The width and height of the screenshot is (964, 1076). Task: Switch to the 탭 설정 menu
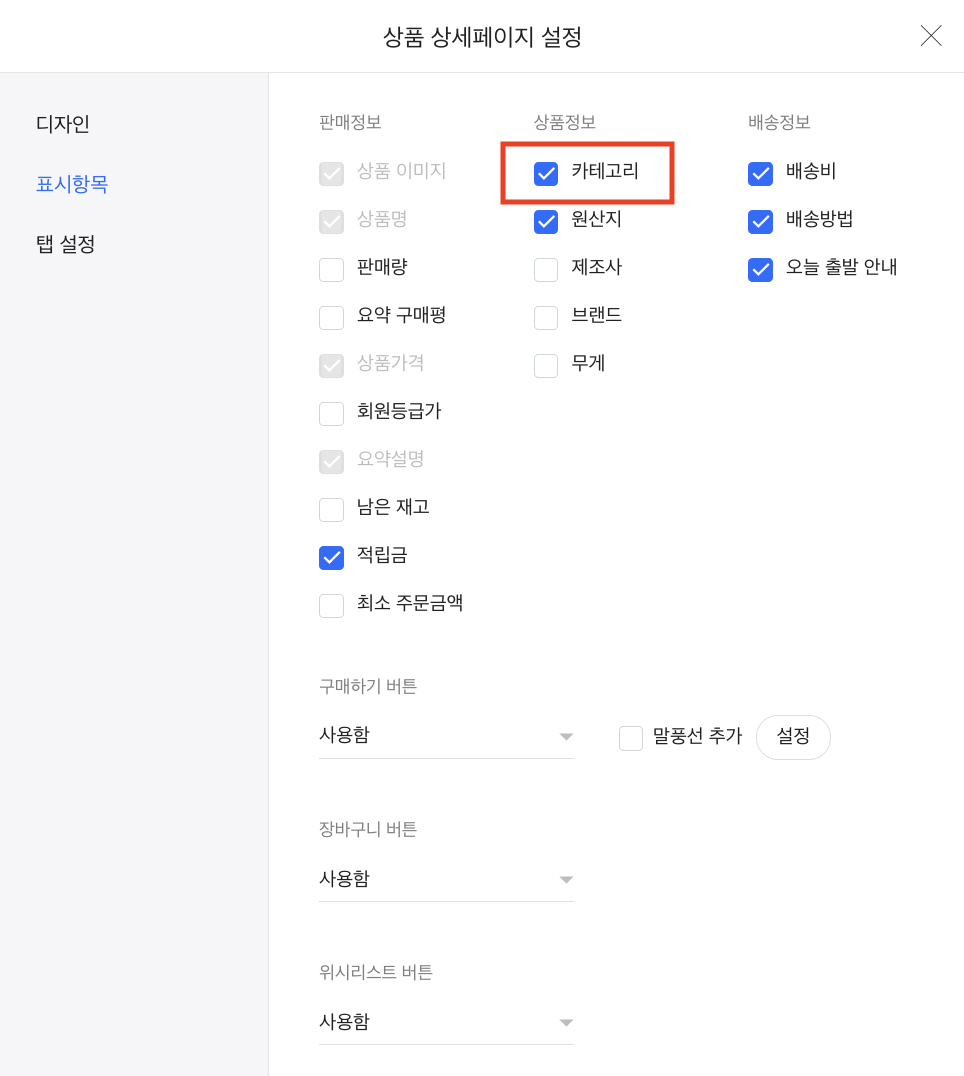(66, 244)
